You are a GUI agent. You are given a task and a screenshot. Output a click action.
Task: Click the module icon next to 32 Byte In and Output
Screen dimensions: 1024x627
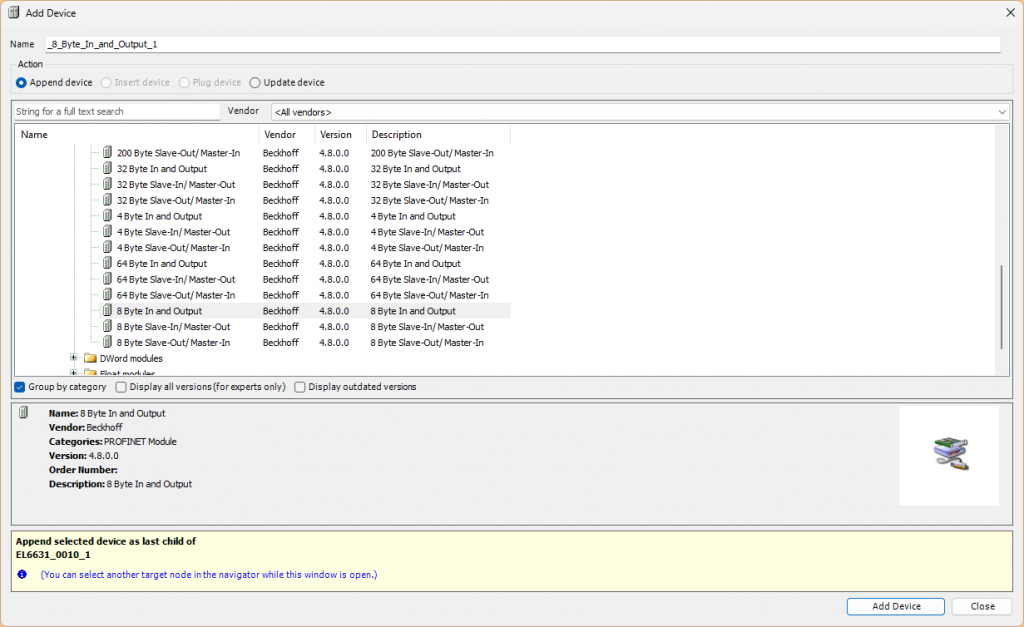click(108, 169)
